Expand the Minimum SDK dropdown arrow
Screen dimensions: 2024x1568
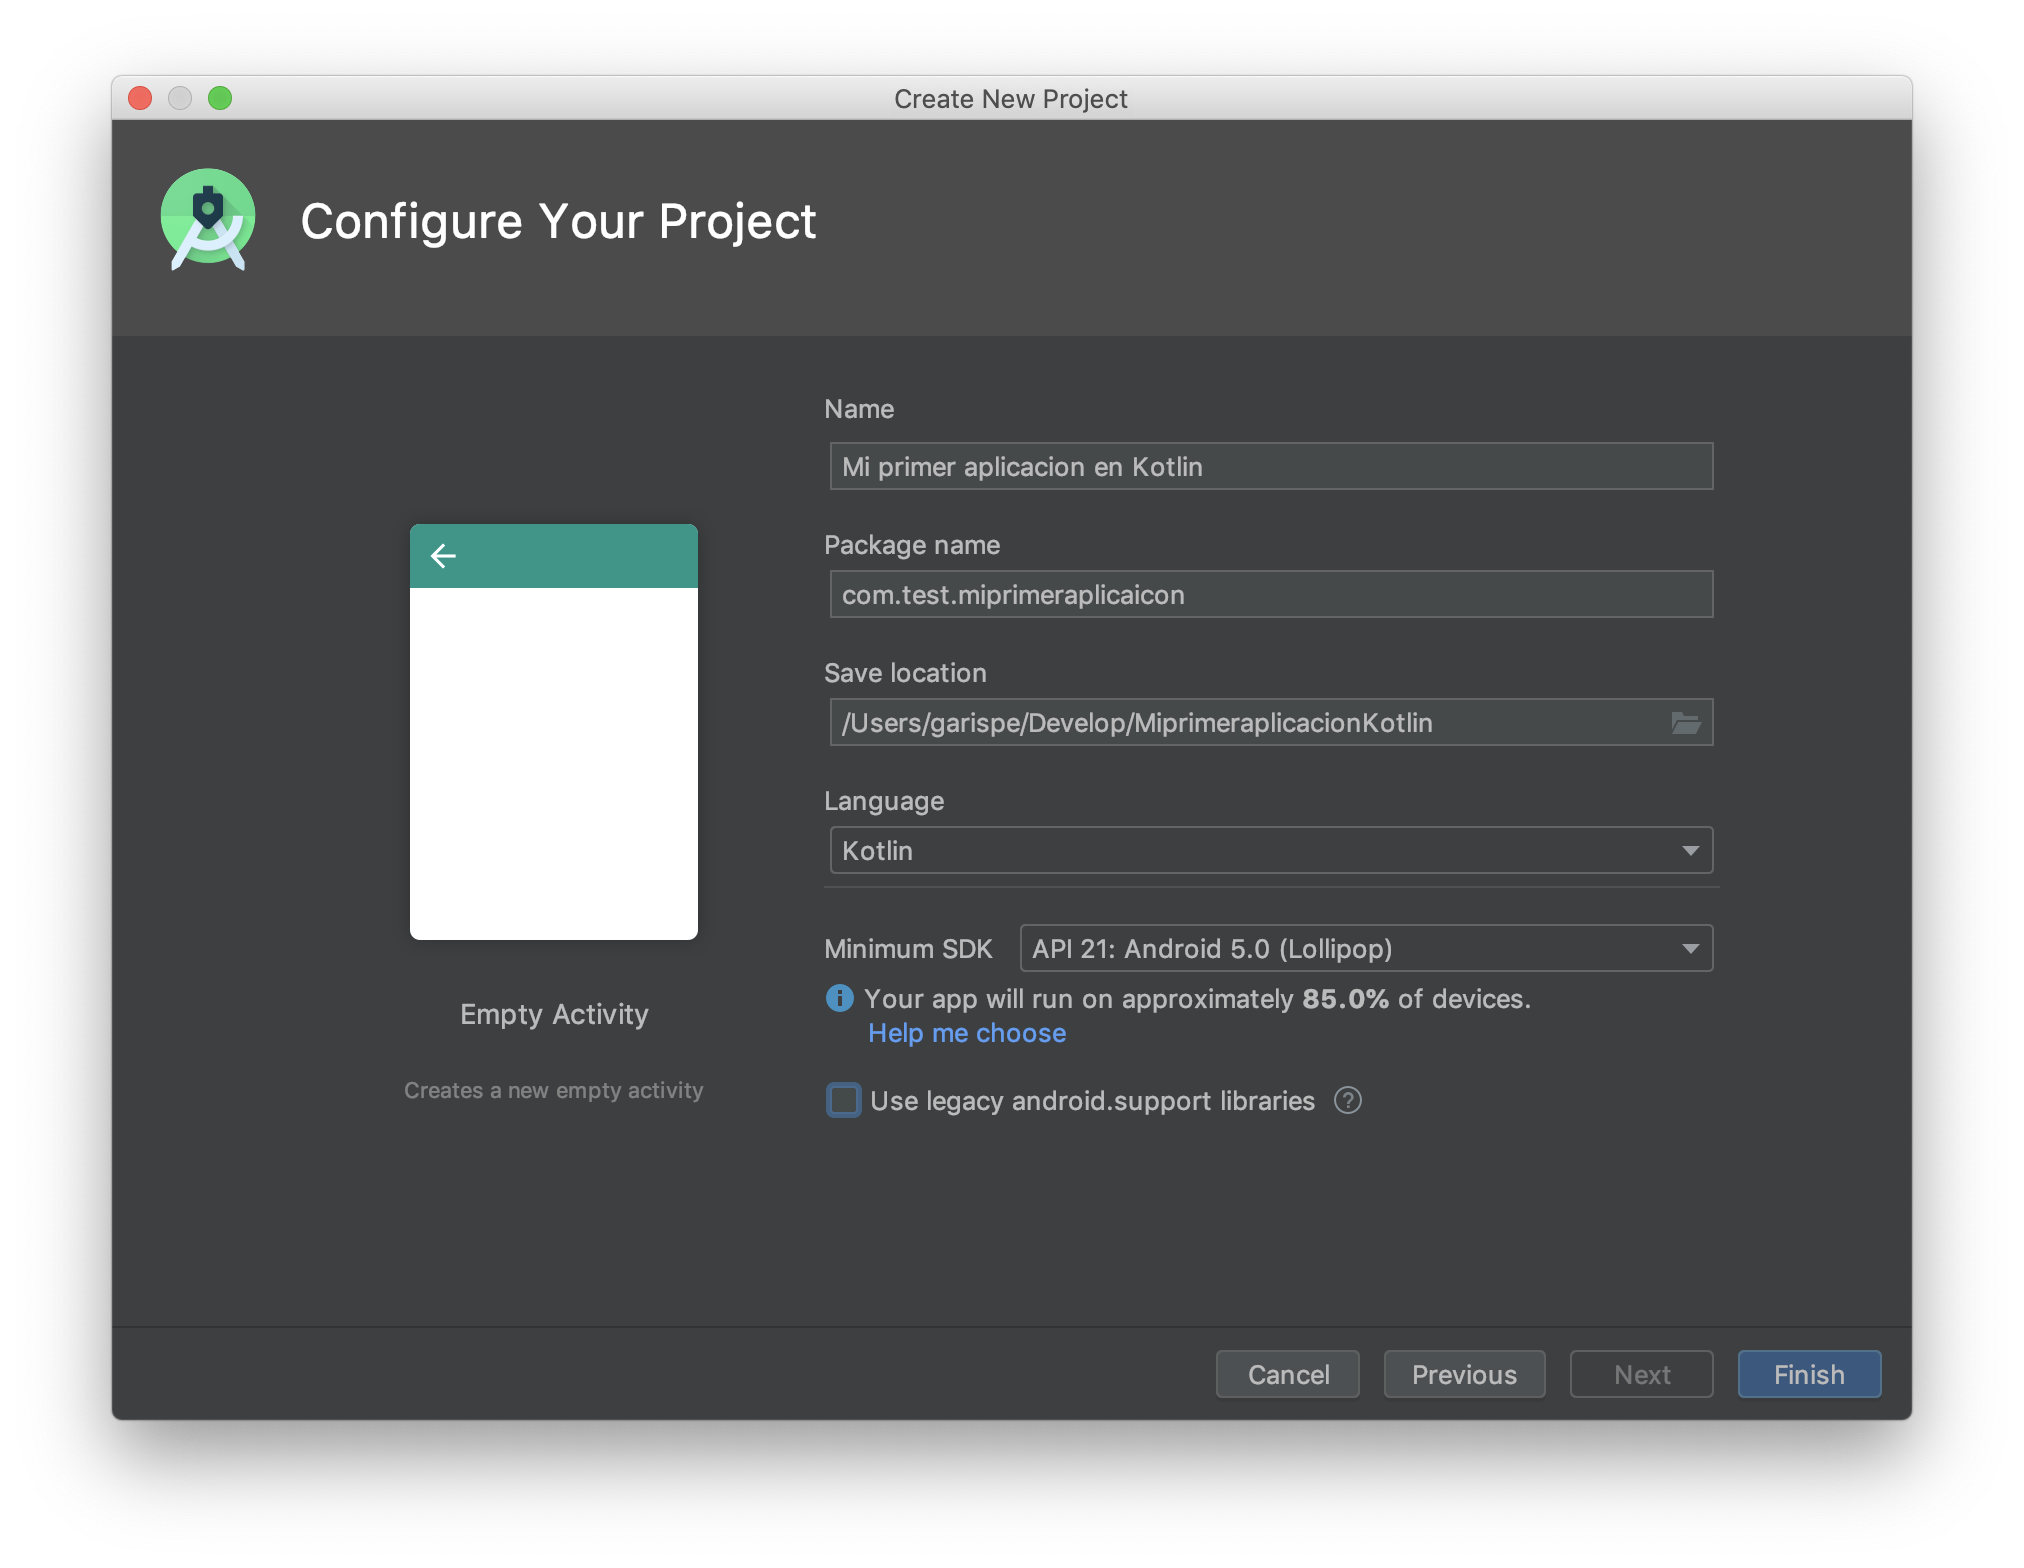pyautogui.click(x=1690, y=949)
